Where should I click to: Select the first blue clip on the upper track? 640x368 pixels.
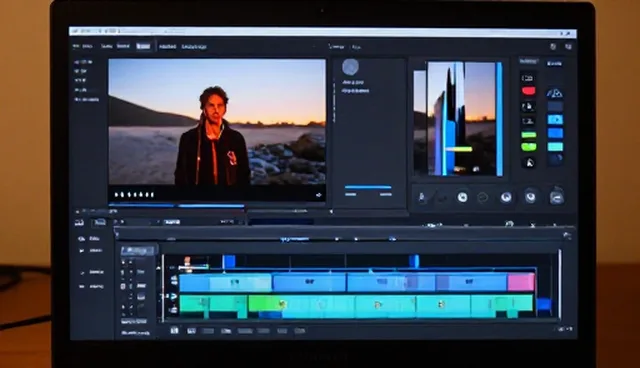[x=225, y=282]
